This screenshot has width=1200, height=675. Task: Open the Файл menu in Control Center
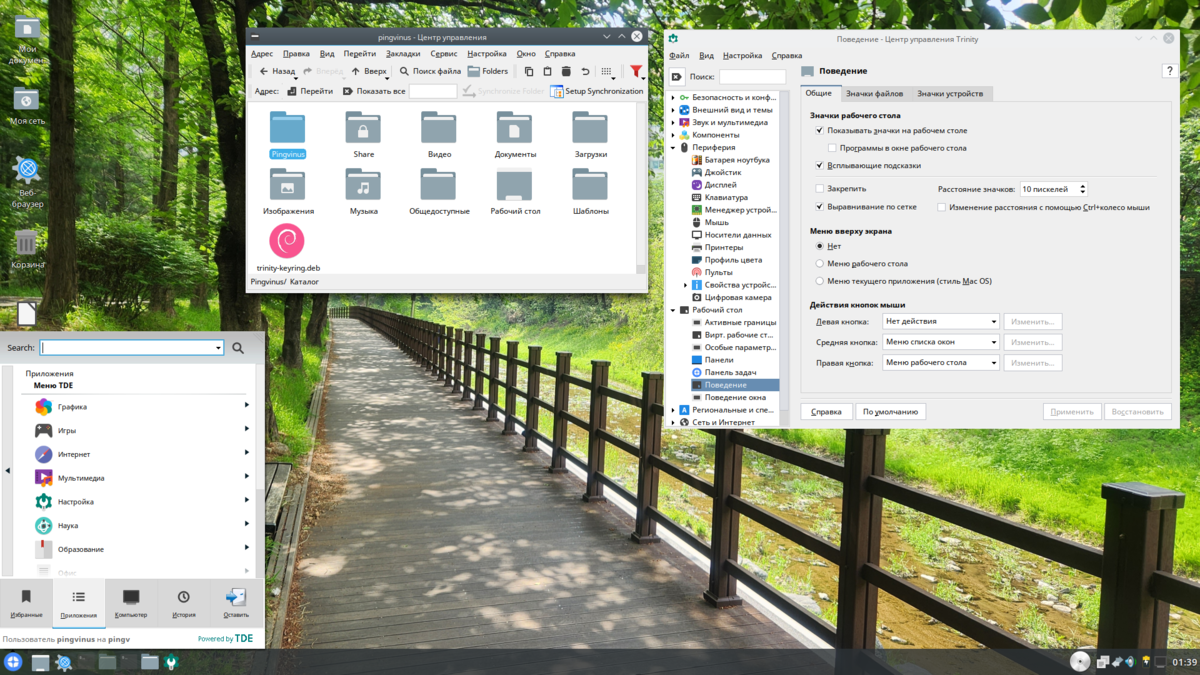(679, 56)
